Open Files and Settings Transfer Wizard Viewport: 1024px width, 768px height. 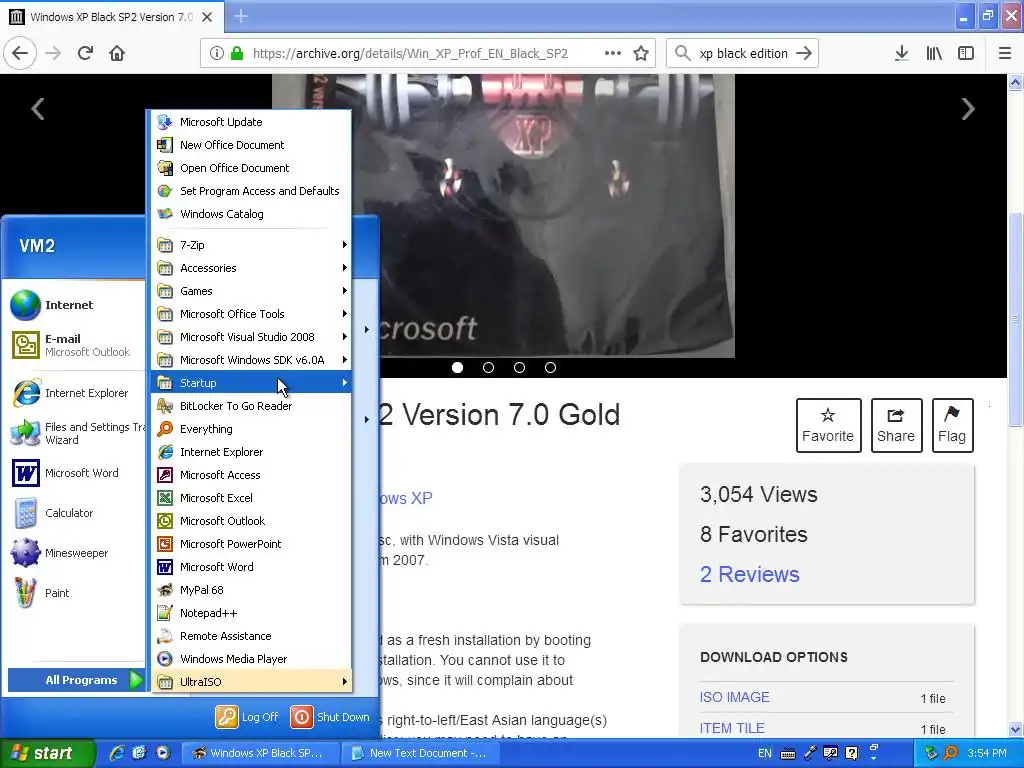click(x=77, y=433)
